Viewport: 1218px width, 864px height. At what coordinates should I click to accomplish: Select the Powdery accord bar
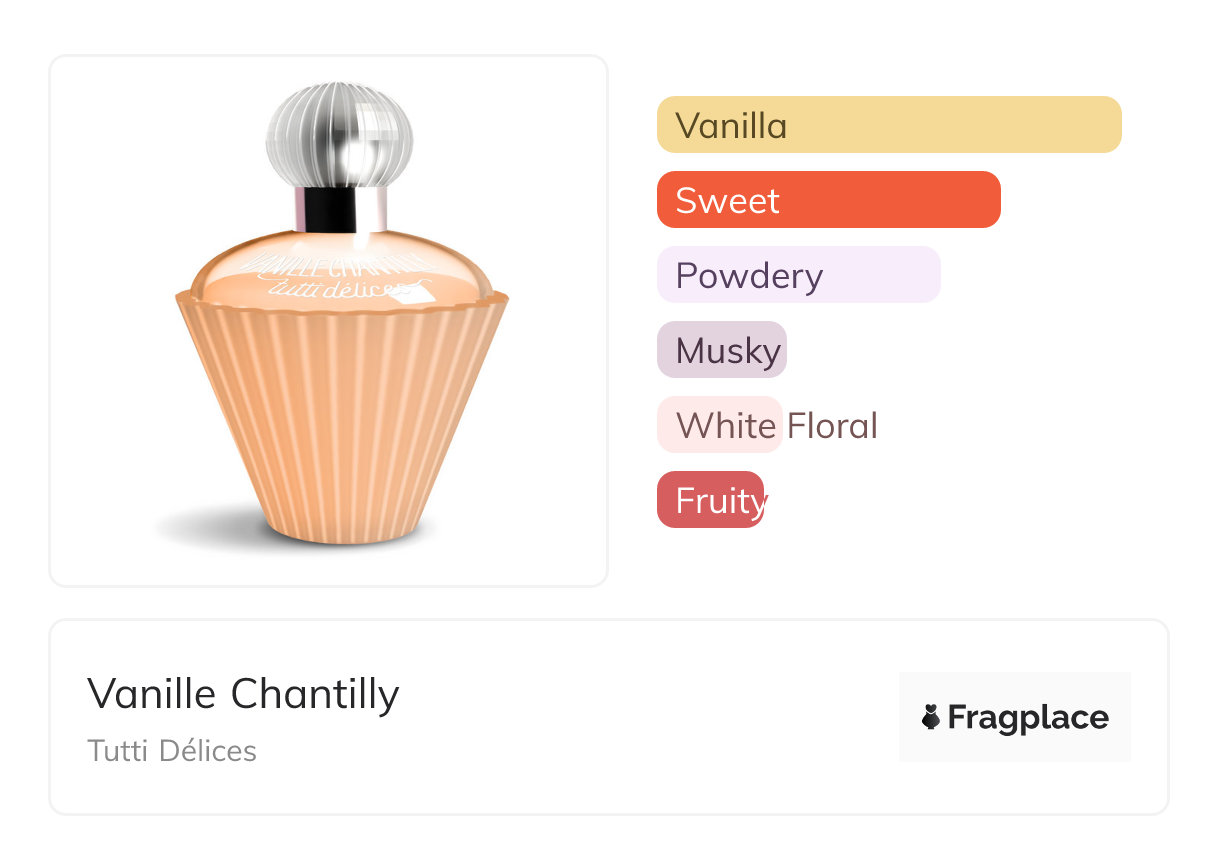pos(798,275)
